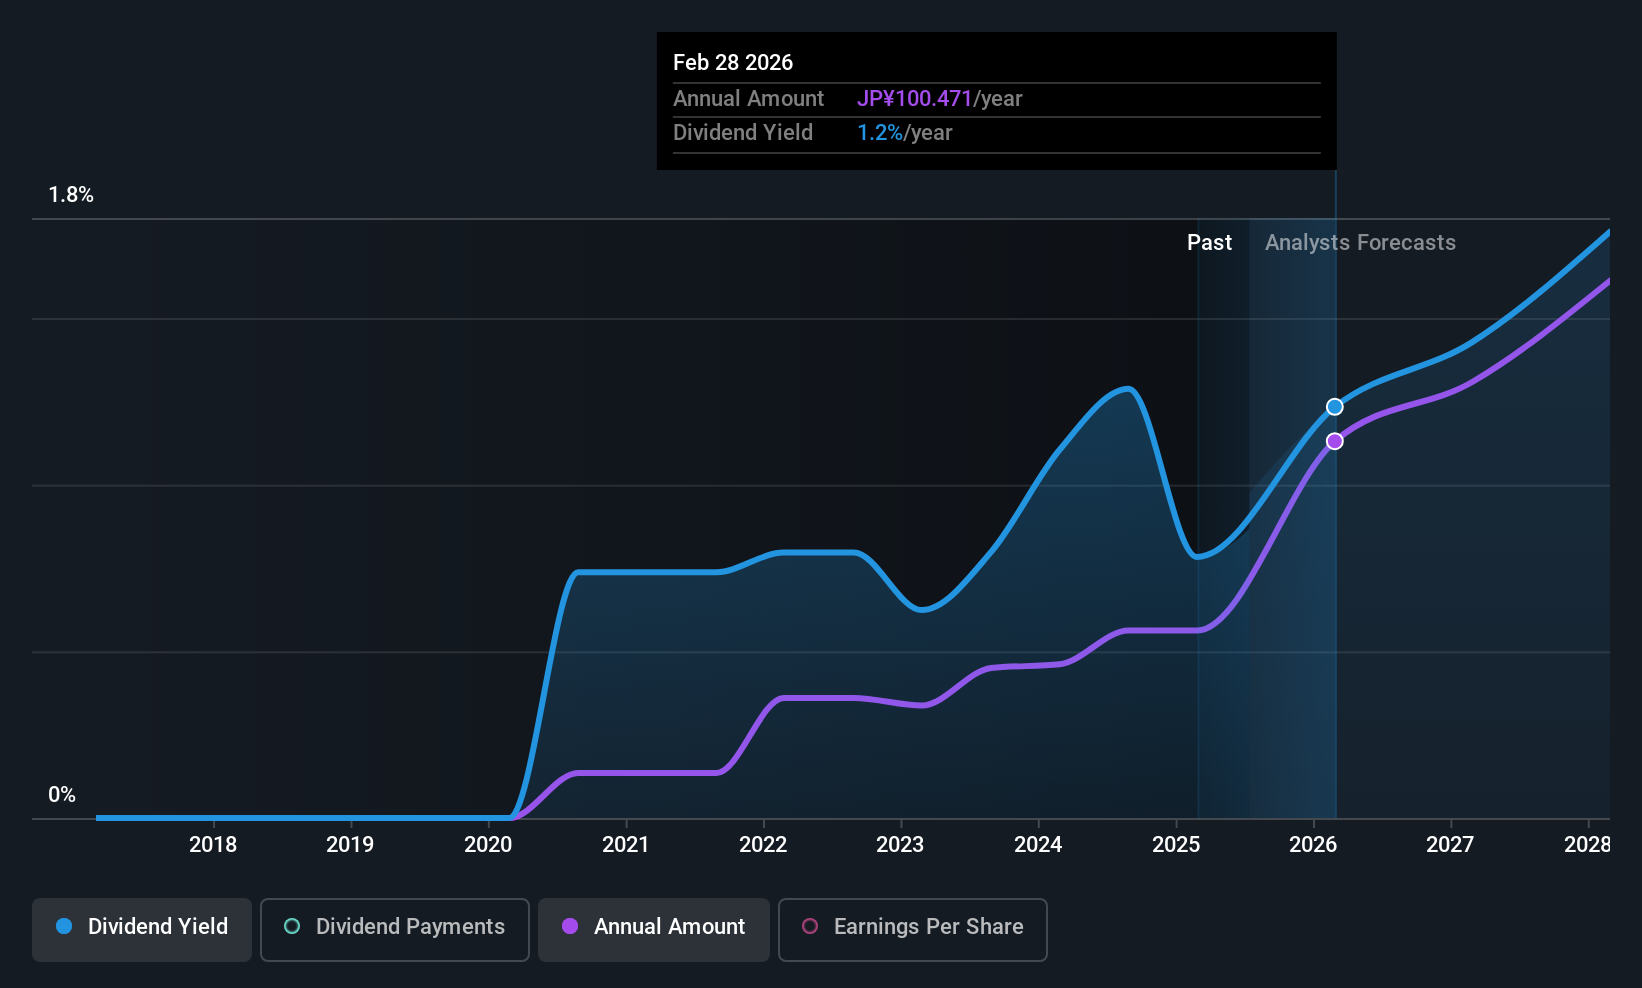Click the 2027 x-axis label

pos(1450,845)
